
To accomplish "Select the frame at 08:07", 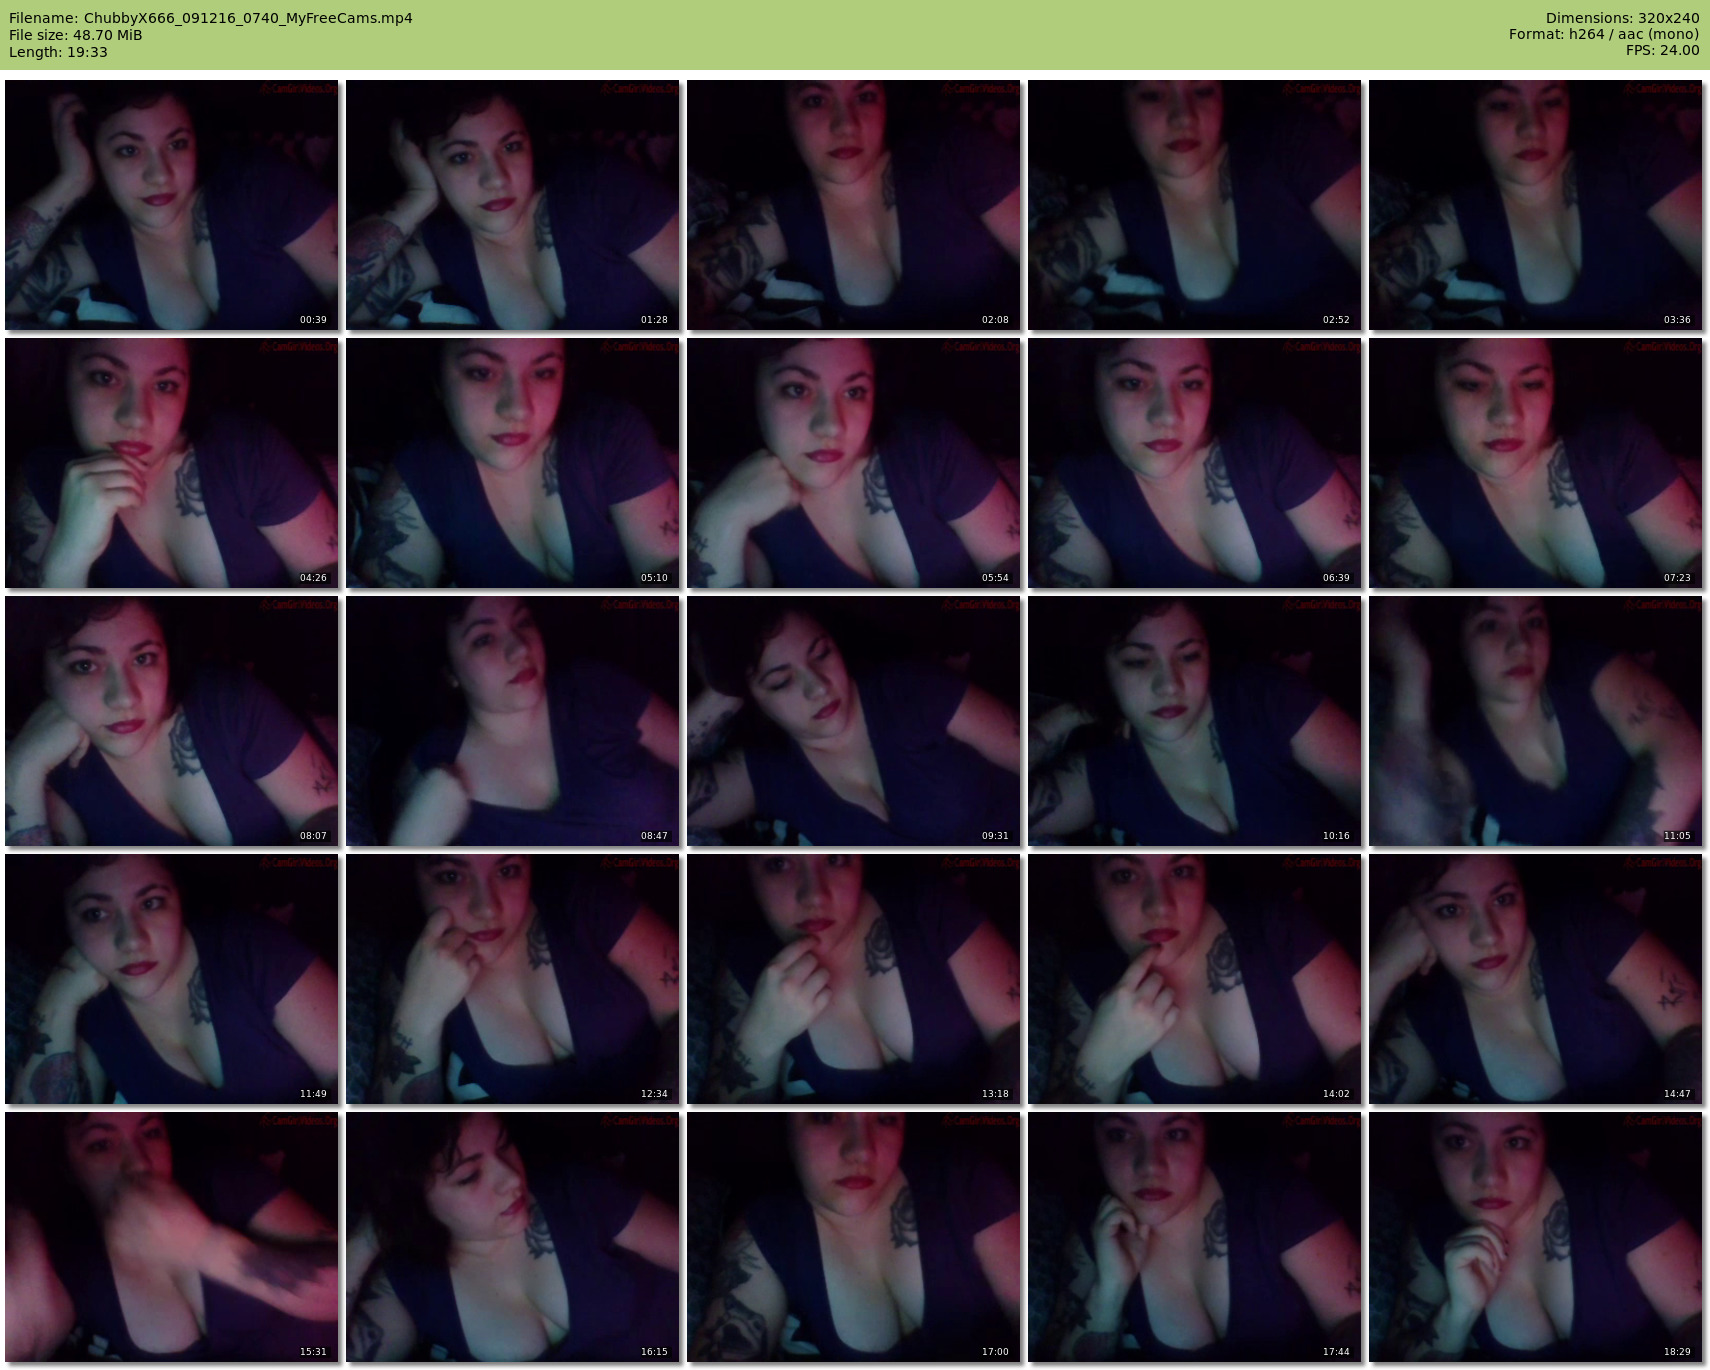I will tap(172, 721).
